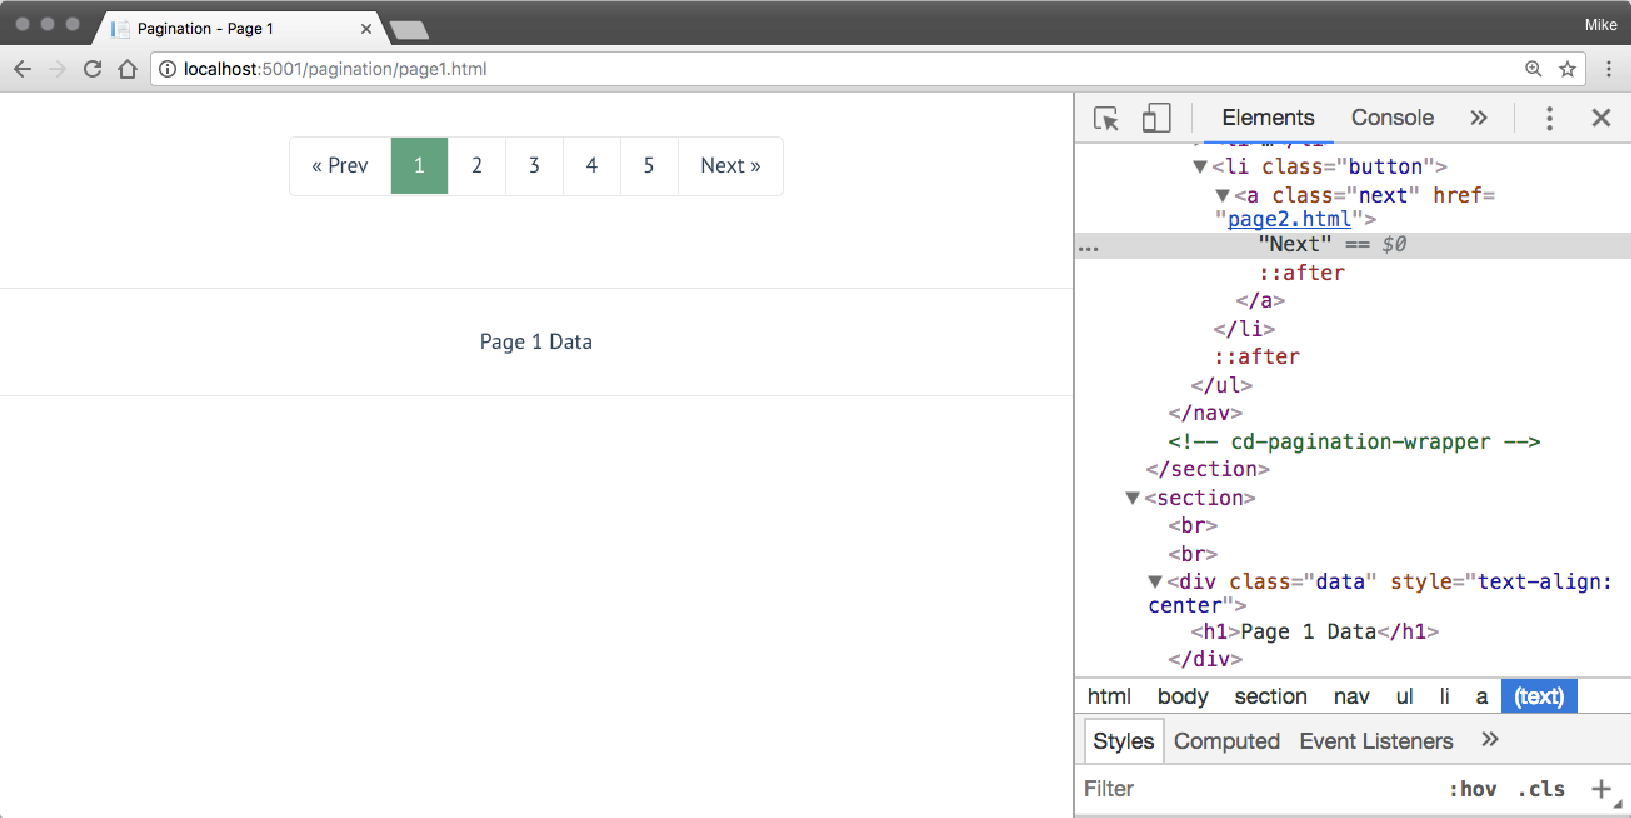
Task: Activate the DevTools inspect element picker
Action: 1106,118
